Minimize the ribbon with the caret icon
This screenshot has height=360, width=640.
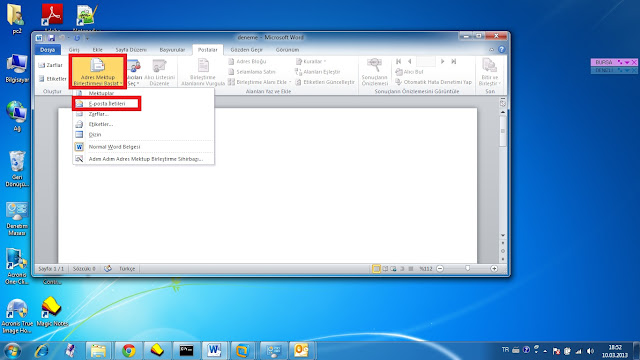point(491,50)
